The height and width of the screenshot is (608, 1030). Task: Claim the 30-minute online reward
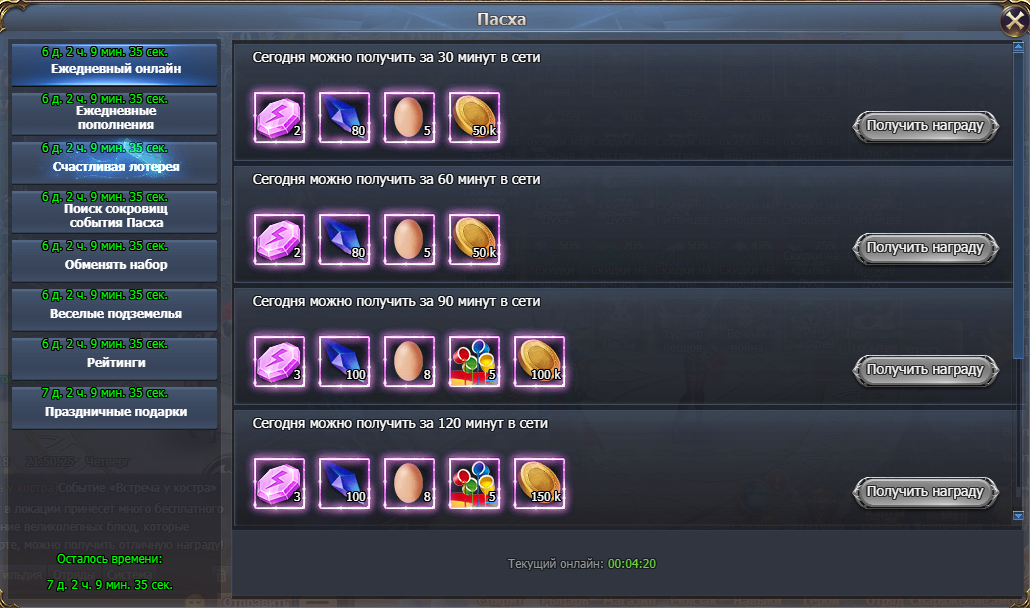[x=926, y=126]
